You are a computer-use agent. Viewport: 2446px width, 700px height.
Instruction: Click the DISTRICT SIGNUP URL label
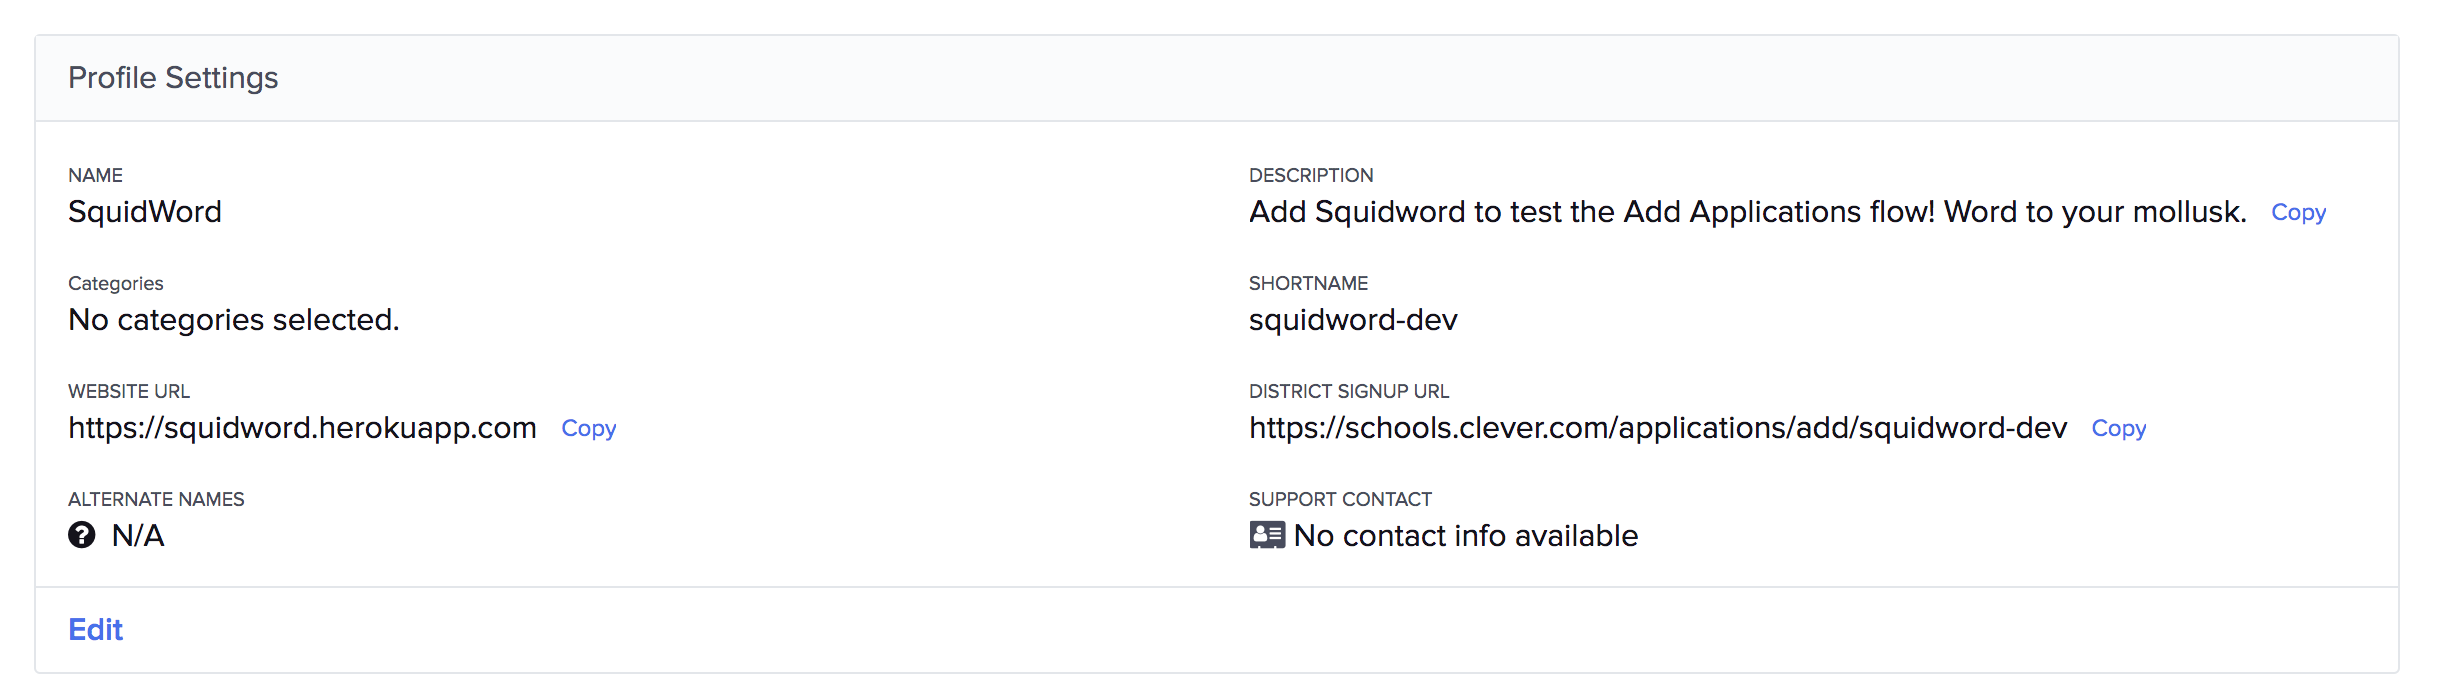coord(1348,391)
